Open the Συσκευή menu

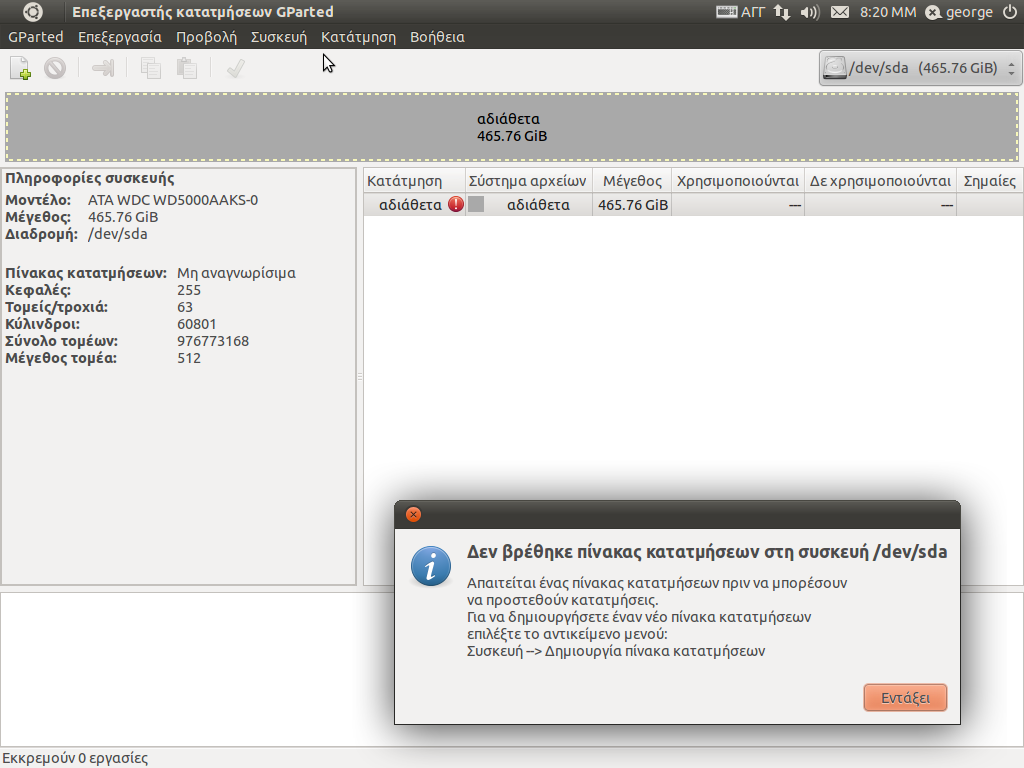tap(279, 37)
